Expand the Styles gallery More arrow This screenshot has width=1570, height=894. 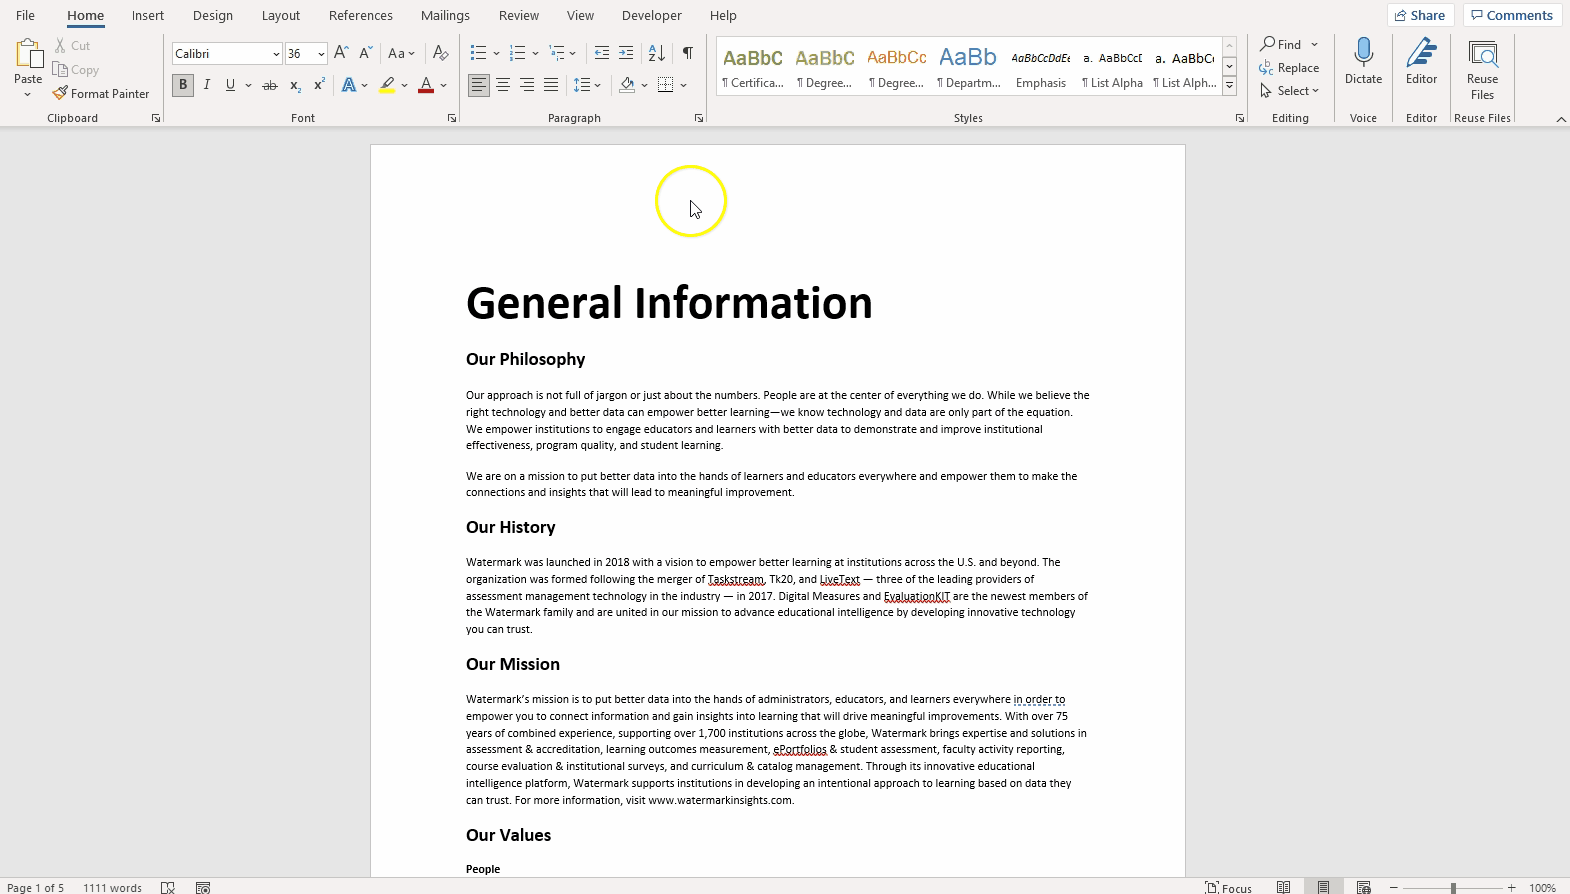[x=1229, y=86]
